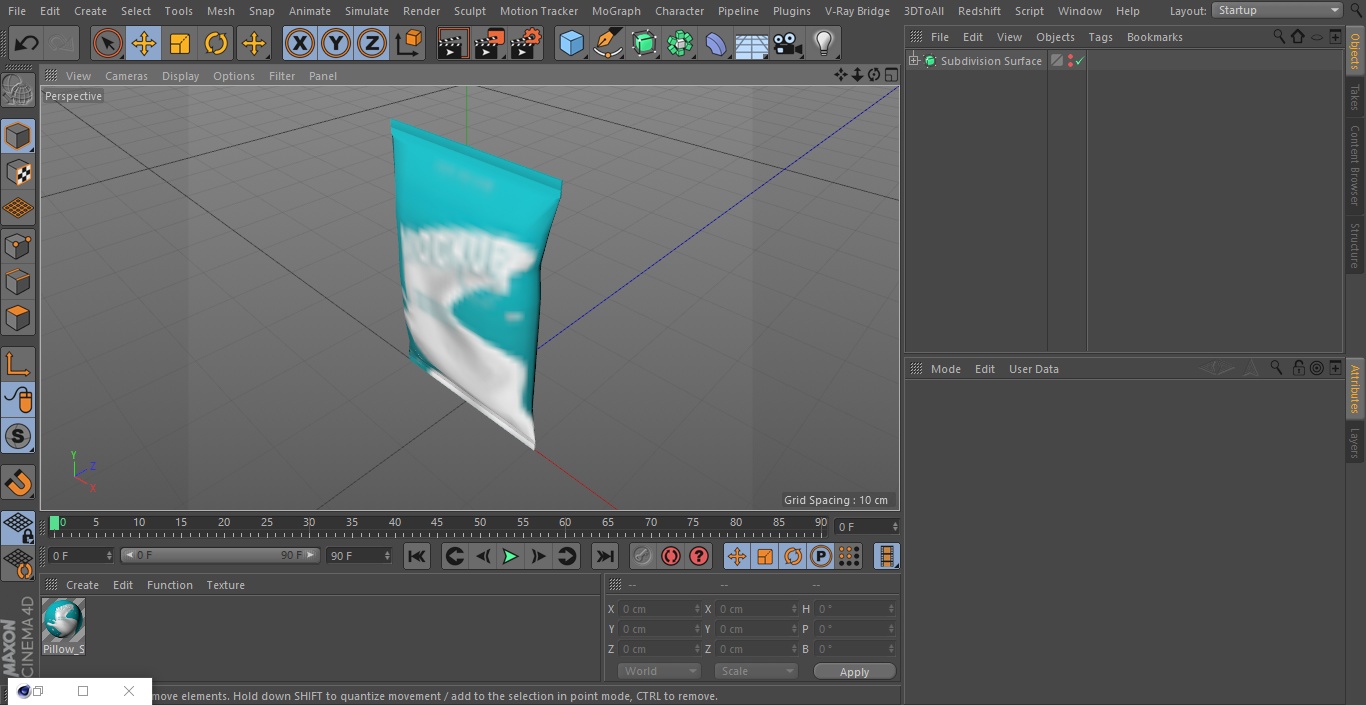Enable Texture mode checker cube icon
Screen dimensions: 1366x705
[x=18, y=172]
